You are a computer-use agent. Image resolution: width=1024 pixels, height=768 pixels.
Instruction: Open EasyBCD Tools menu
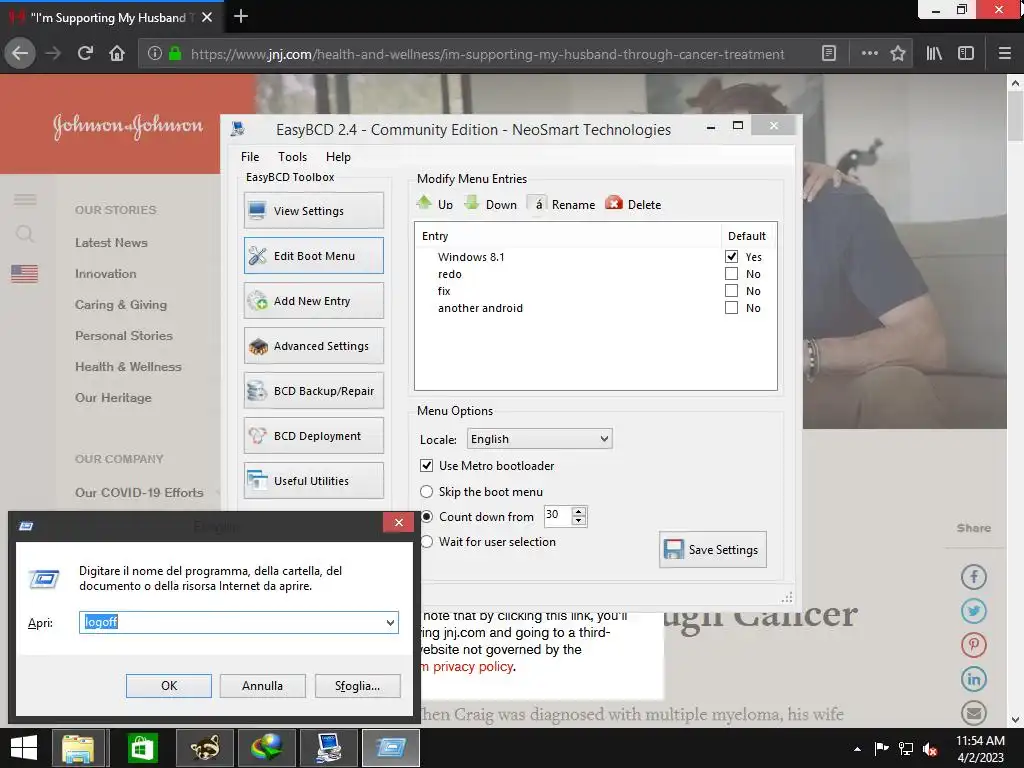click(292, 157)
